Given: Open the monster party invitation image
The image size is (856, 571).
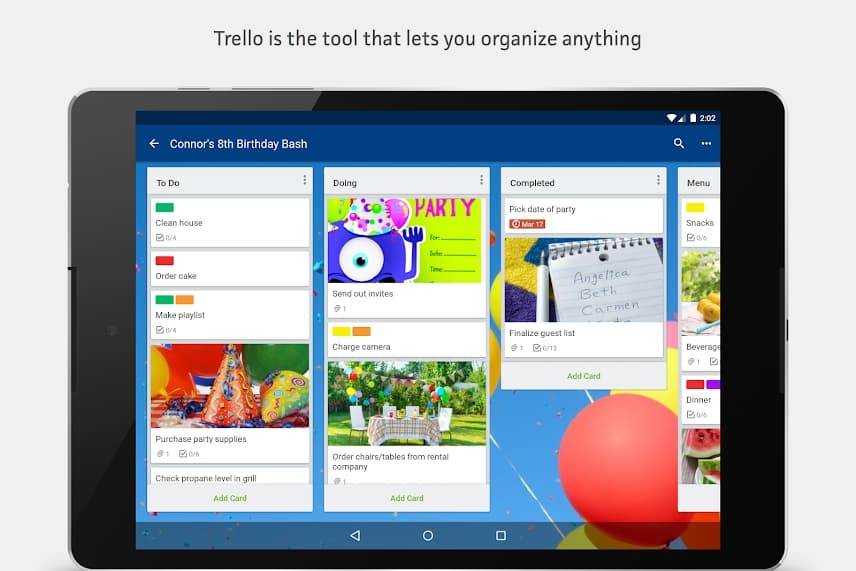Looking at the screenshot, I should pyautogui.click(x=405, y=240).
